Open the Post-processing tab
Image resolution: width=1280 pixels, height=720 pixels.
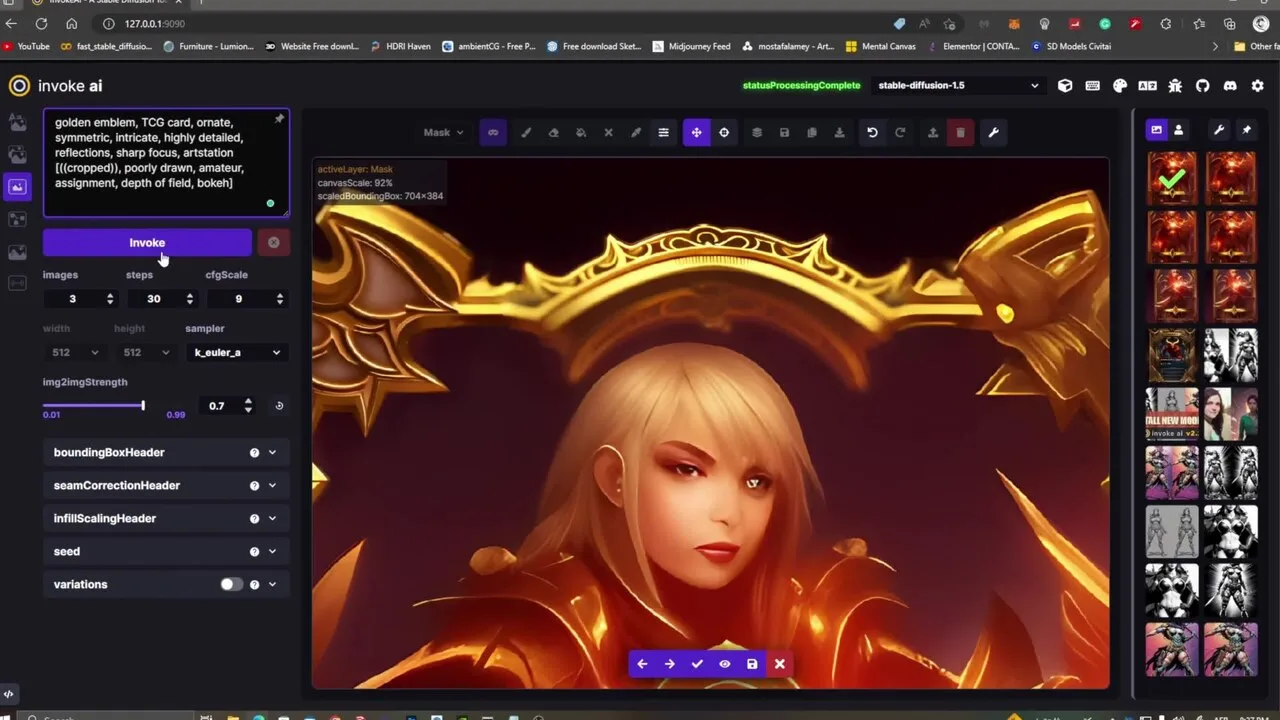click(17, 252)
